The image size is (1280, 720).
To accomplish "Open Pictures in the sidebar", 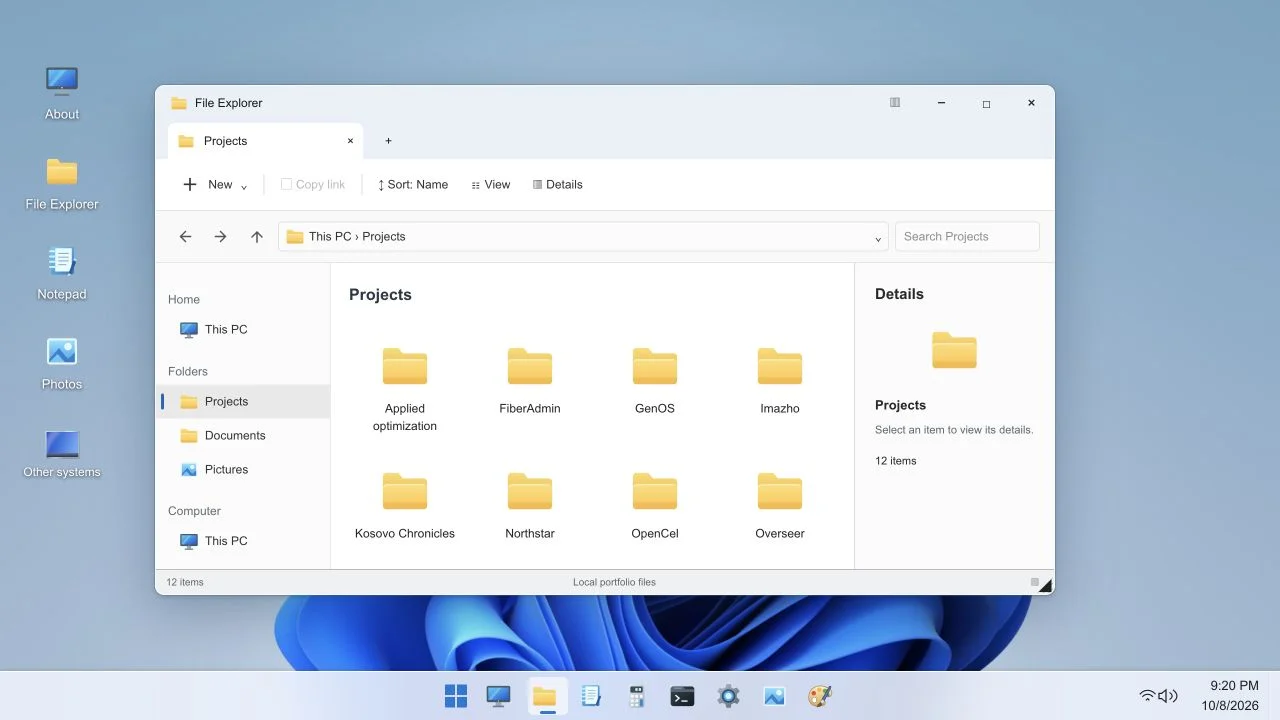I will pos(244,470).
